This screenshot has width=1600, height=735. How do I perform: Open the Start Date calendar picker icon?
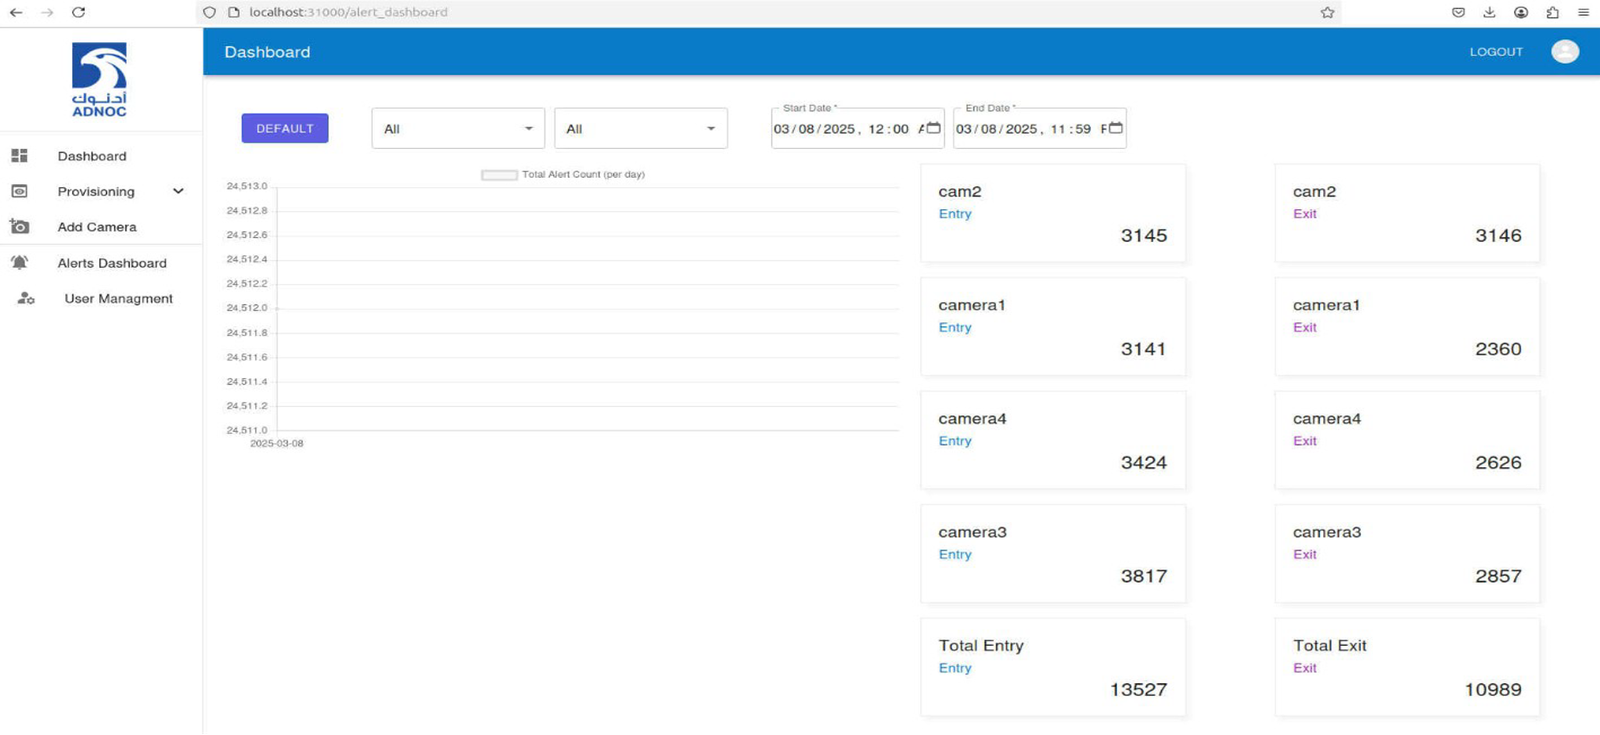click(933, 128)
